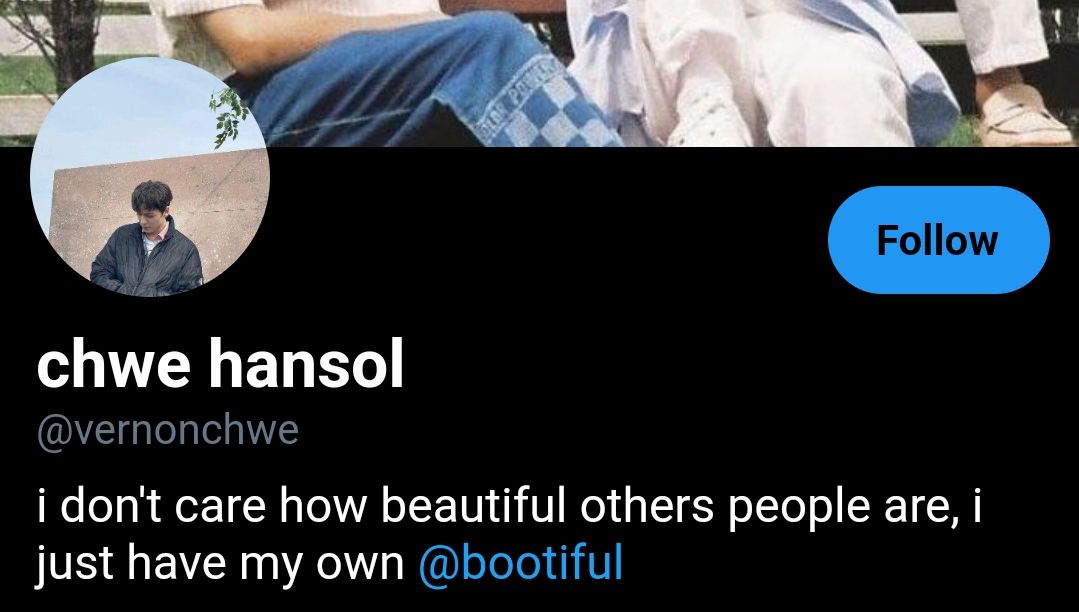Click the word "beautiful" in the bio
This screenshot has width=1079, height=612.
tap(473, 506)
